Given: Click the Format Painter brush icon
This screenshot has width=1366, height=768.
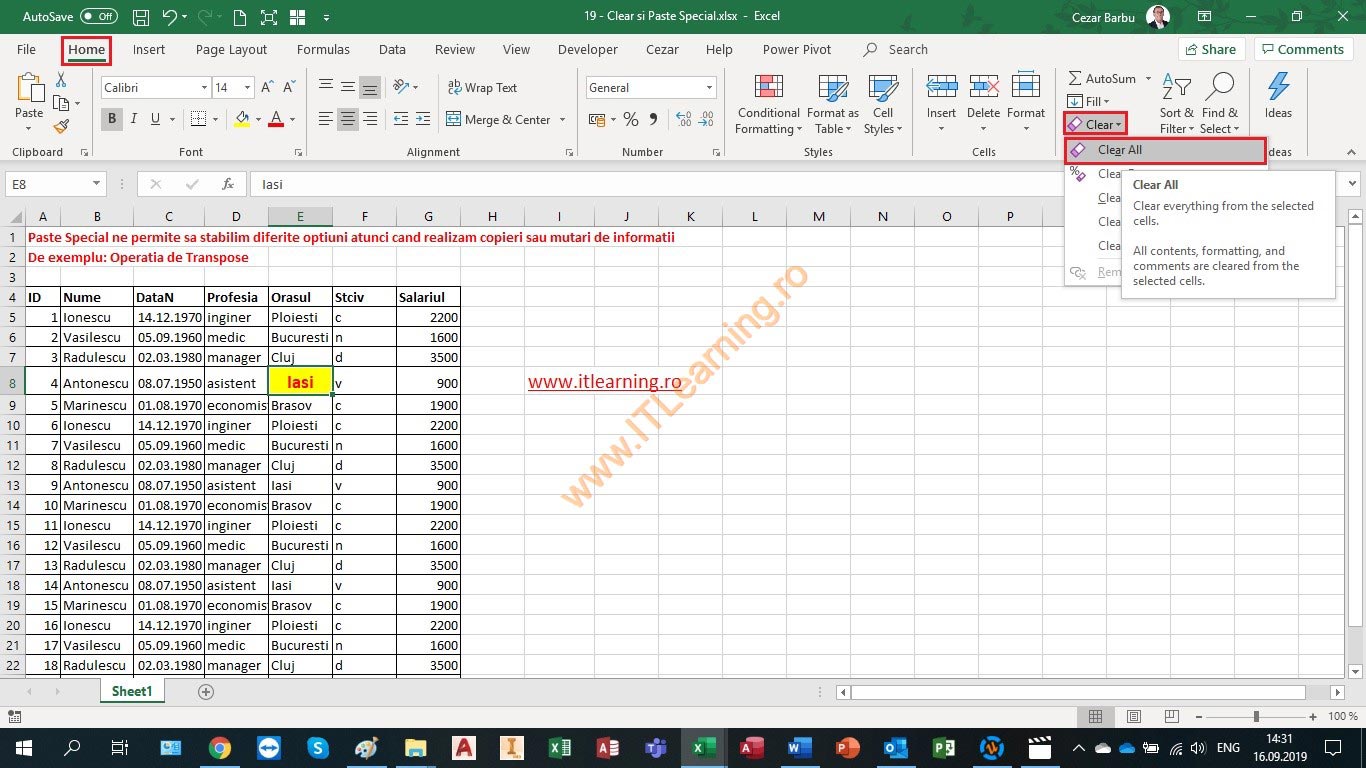Looking at the screenshot, I should point(62,126).
